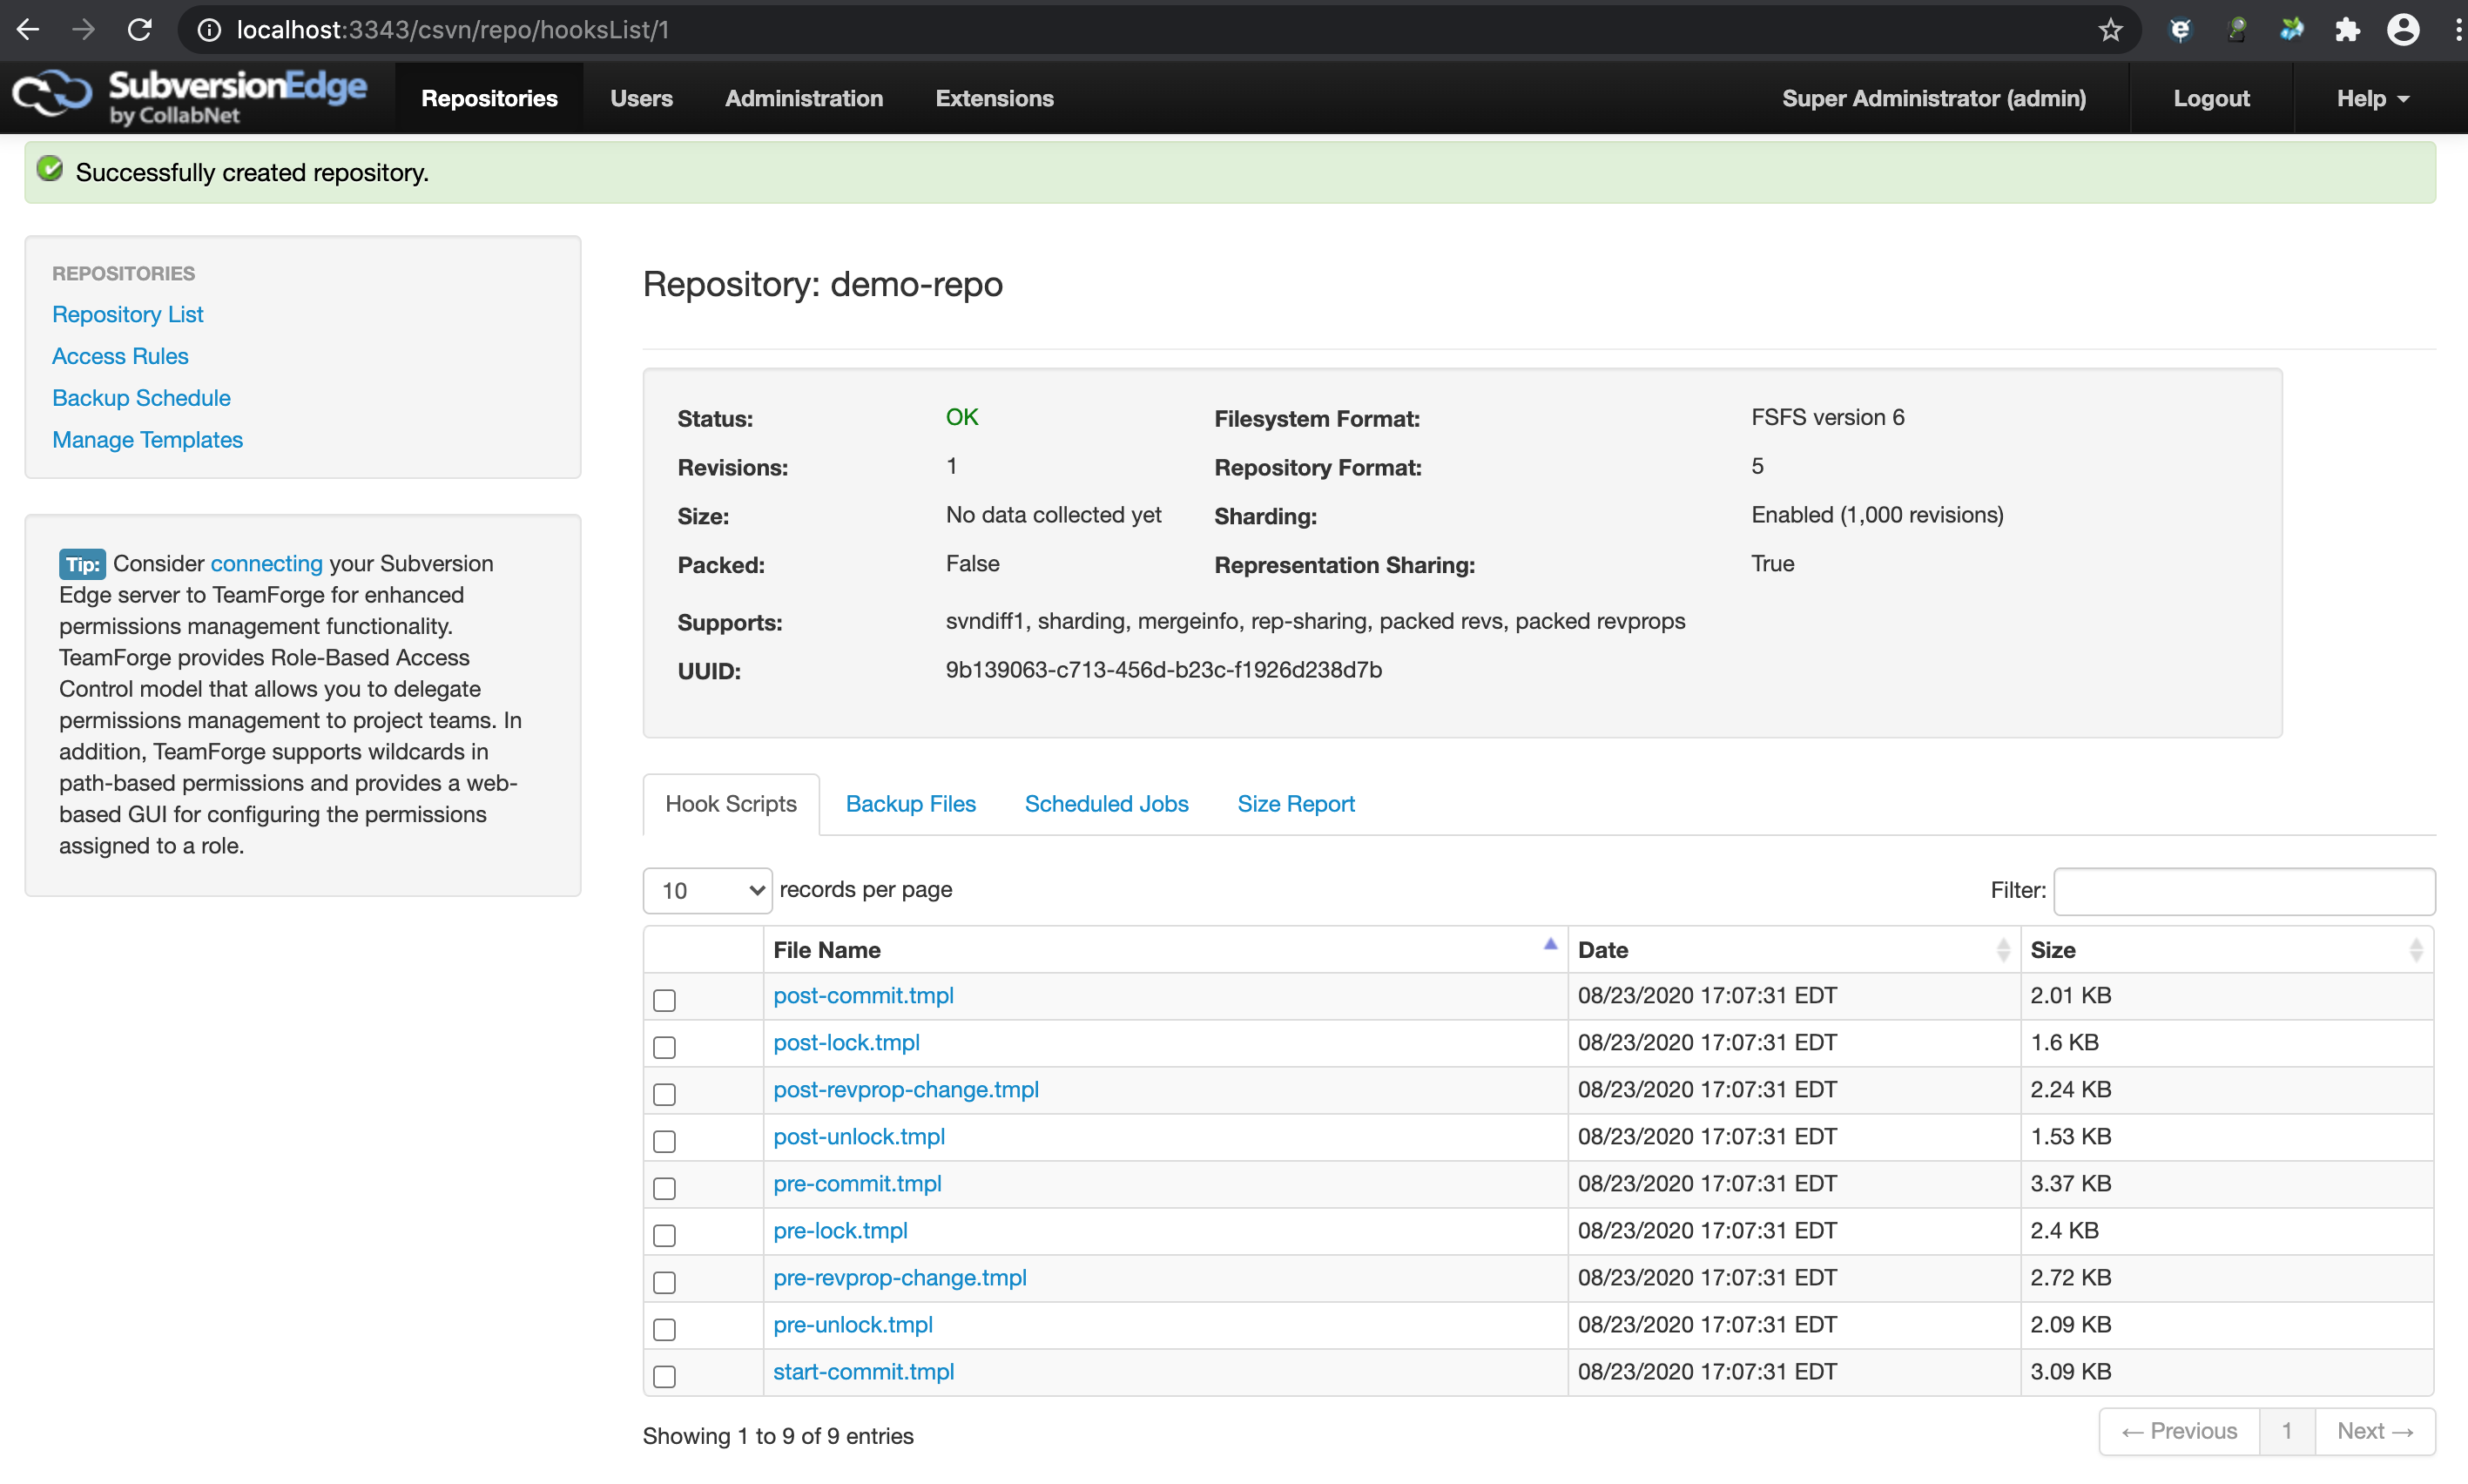Open browser extensions puzzle icon
2468x1484 pixels.
click(x=2347, y=30)
